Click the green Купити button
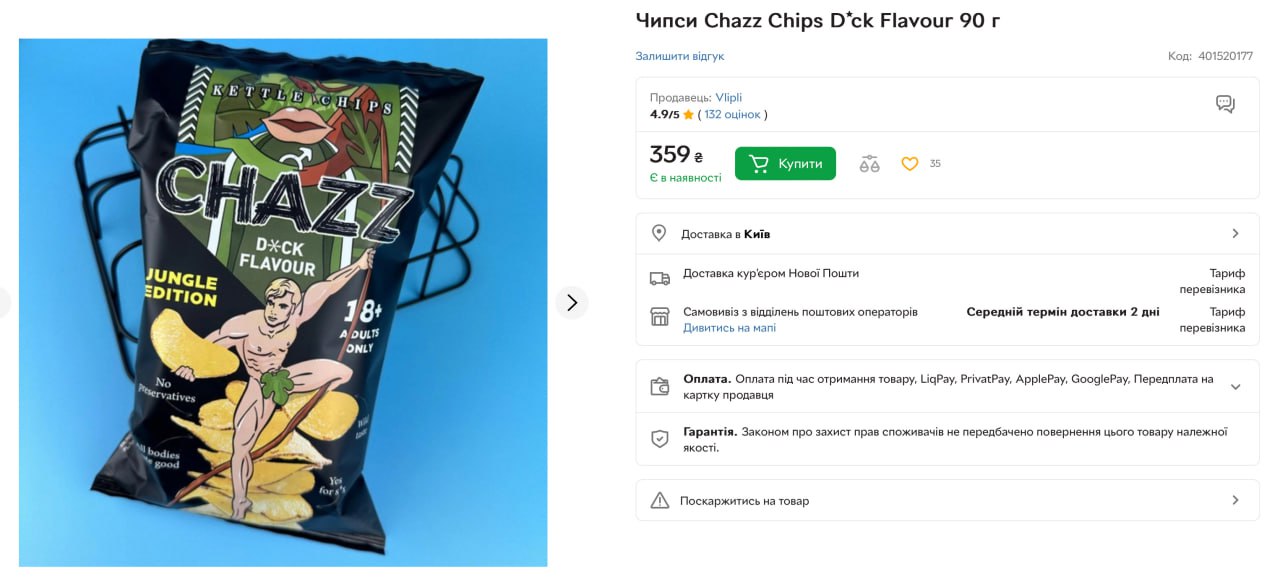The width and height of the screenshot is (1280, 584). coord(785,164)
